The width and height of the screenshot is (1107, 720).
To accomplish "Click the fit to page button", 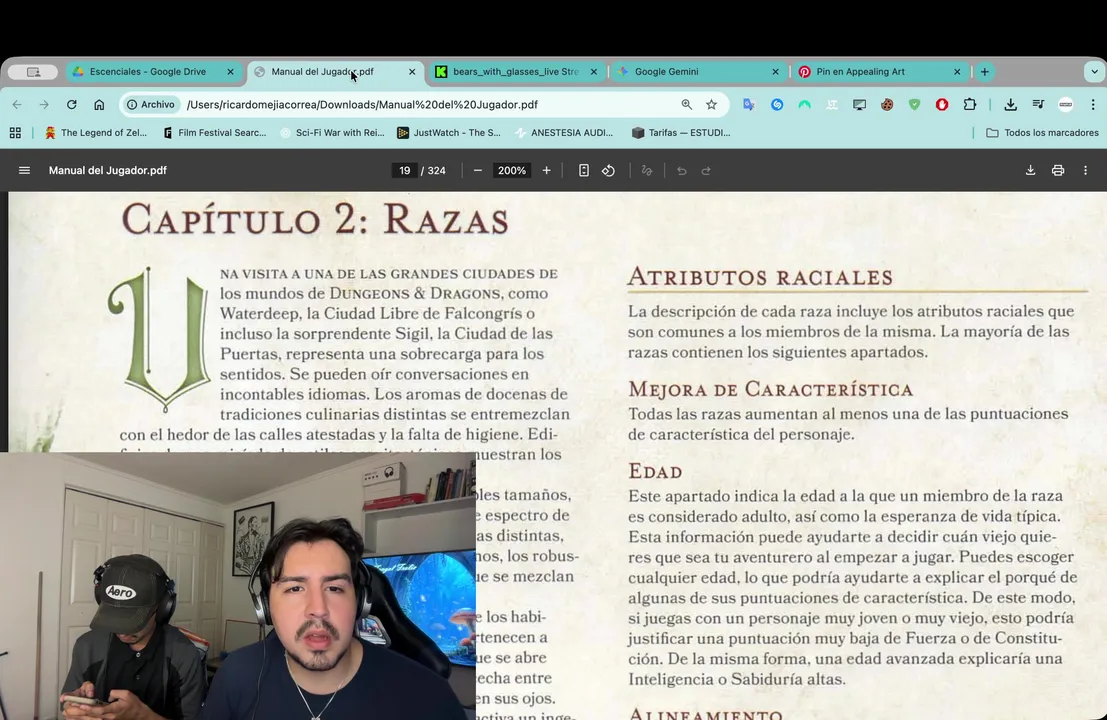I will point(583,170).
